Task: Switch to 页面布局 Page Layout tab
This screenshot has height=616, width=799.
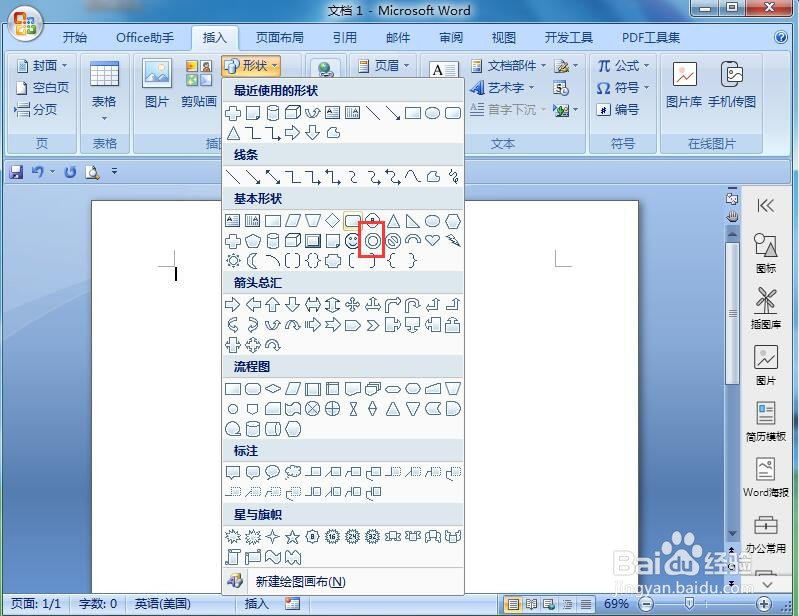Action: coord(279,38)
